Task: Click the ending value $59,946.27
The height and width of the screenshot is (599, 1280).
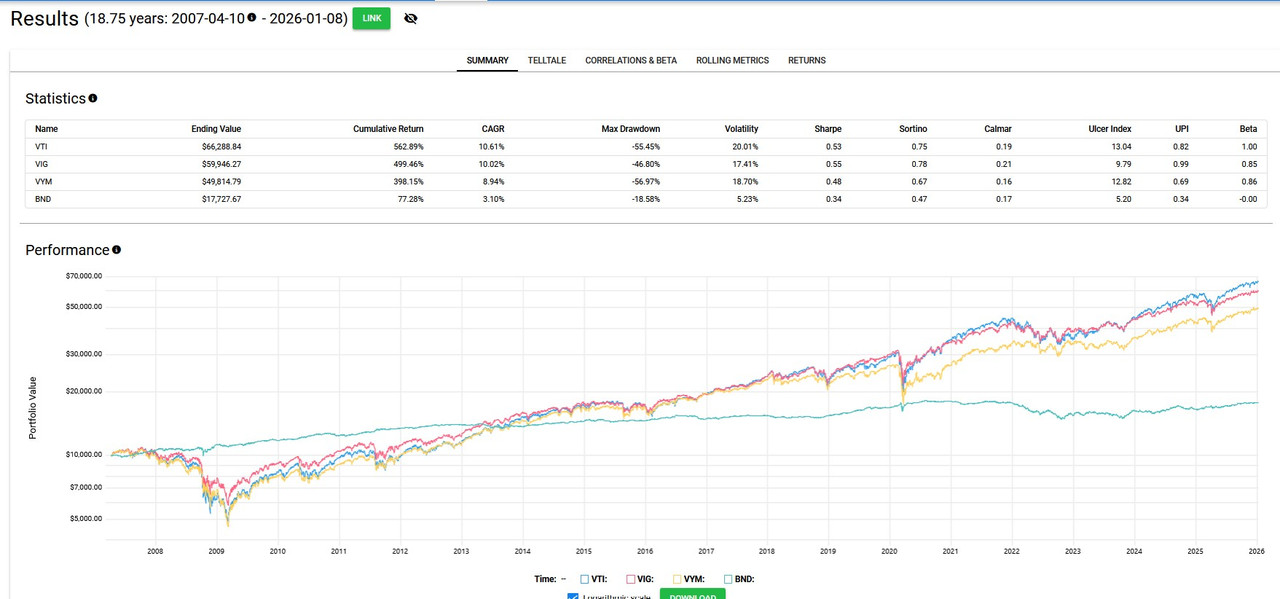Action: (221, 164)
